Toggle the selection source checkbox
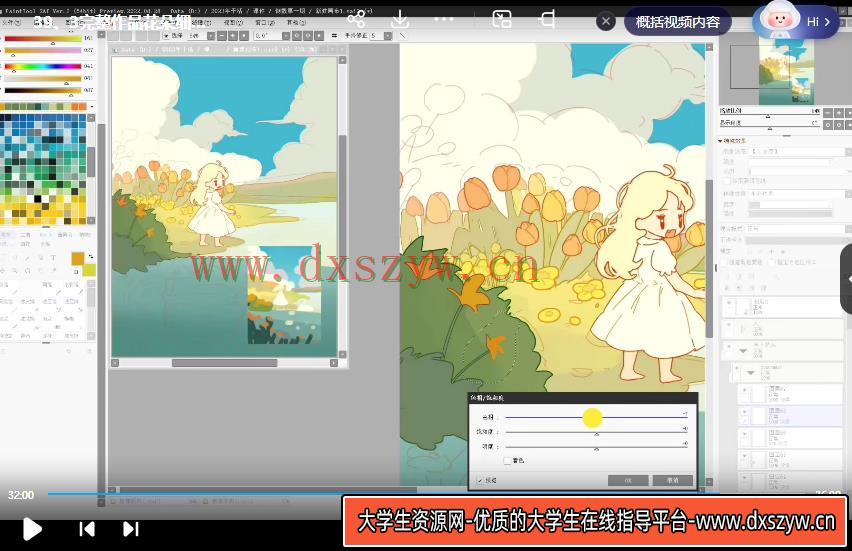This screenshot has height=551, width=852. pos(773,262)
